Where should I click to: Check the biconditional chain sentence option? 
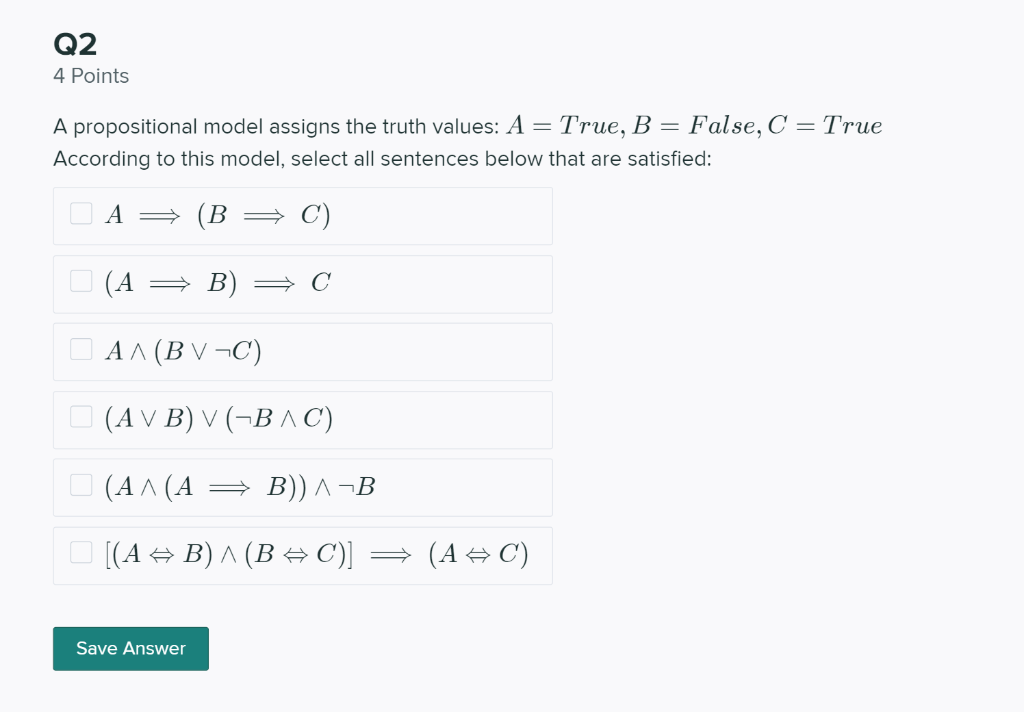pos(80,551)
